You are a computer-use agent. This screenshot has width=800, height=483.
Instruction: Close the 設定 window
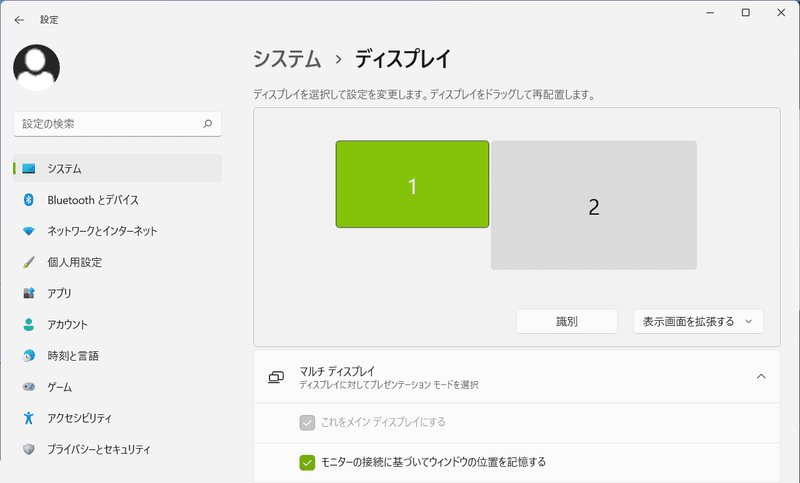click(x=781, y=13)
